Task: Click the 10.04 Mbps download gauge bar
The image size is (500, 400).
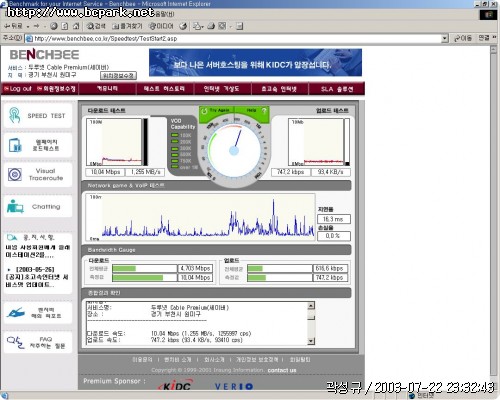Action: click(145, 278)
